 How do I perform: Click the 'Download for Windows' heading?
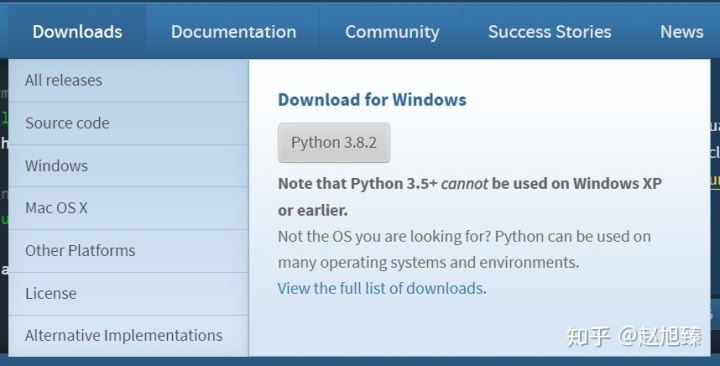(372, 100)
